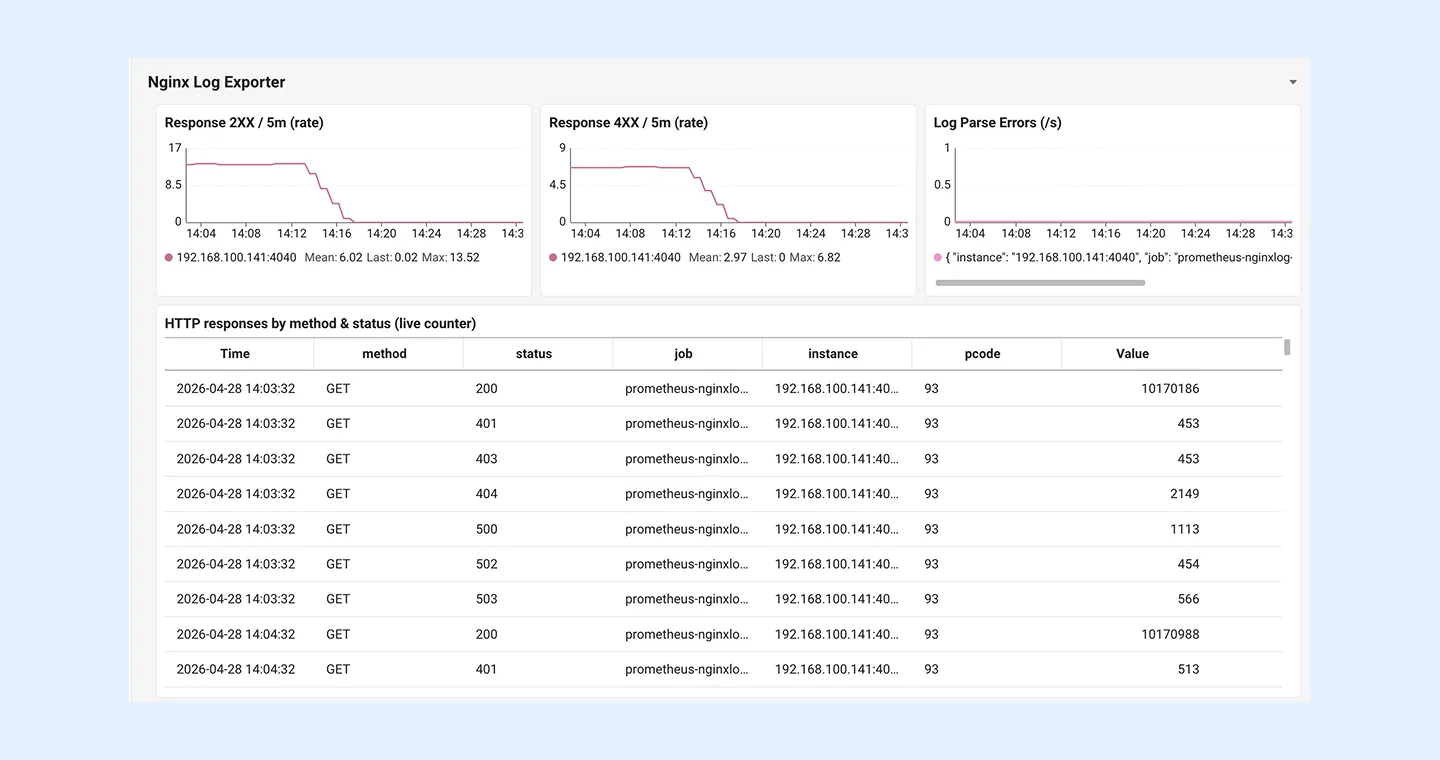Click the vertical scrollbar of the HTTP responses table
The height and width of the screenshot is (760, 1440).
pyautogui.click(x=1287, y=347)
